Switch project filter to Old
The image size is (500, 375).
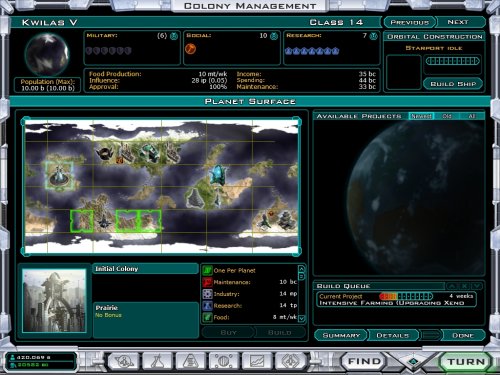(x=447, y=116)
